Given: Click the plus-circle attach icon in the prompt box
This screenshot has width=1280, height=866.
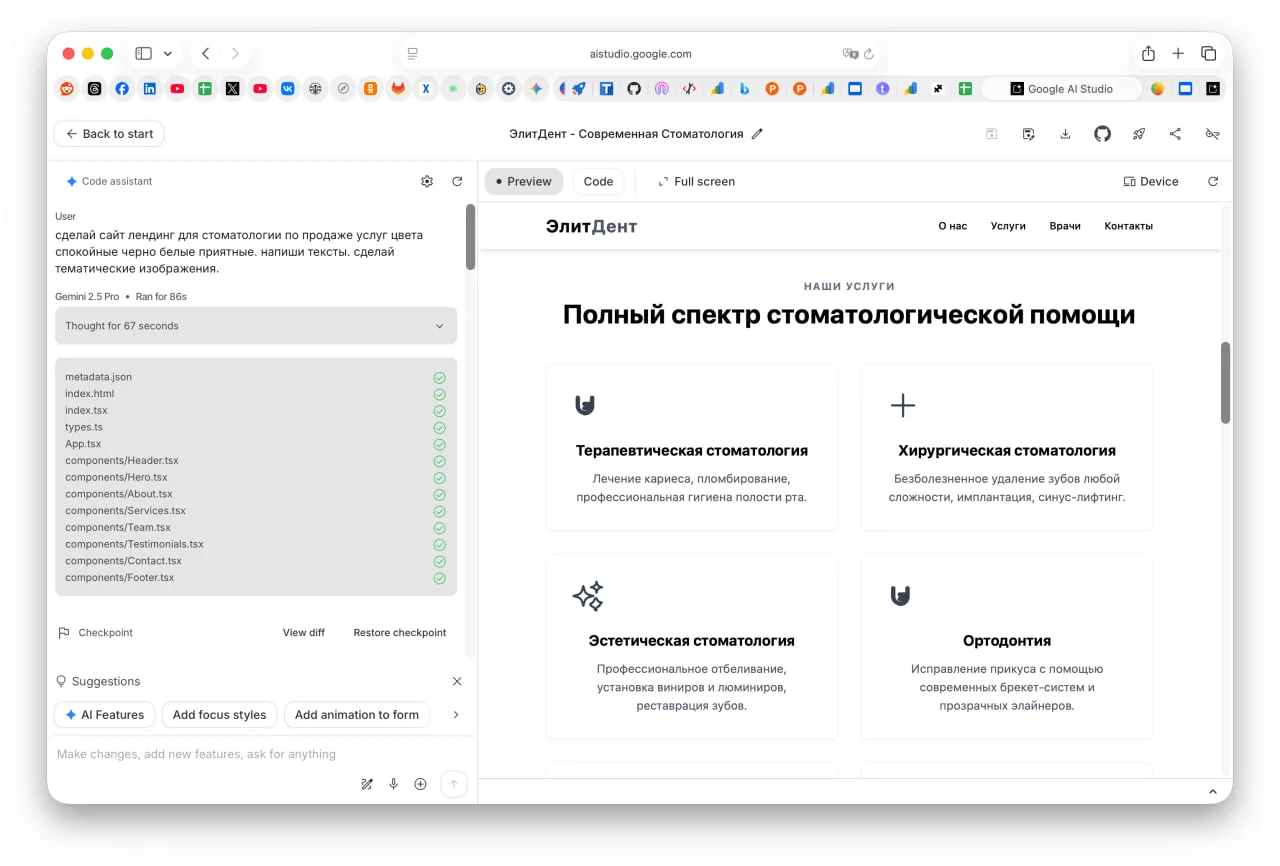Looking at the screenshot, I should 420,784.
